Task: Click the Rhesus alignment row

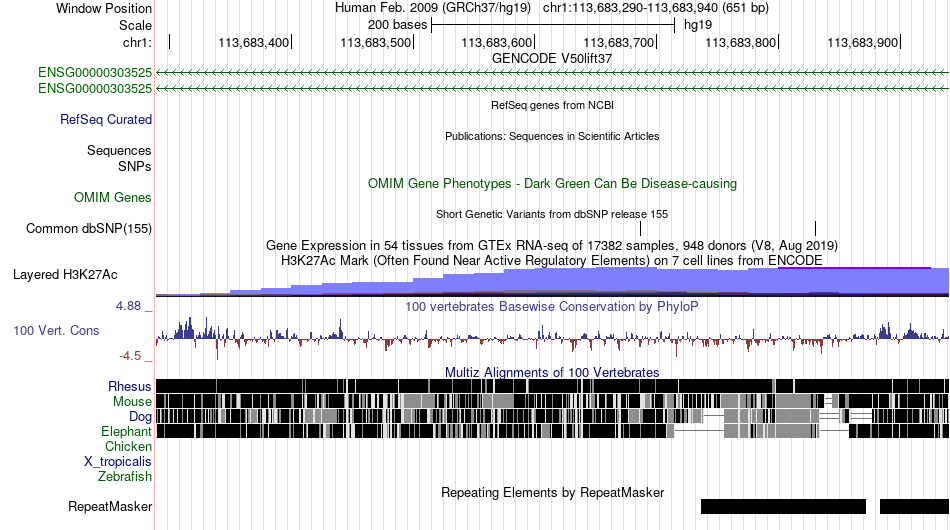Action: [552, 386]
